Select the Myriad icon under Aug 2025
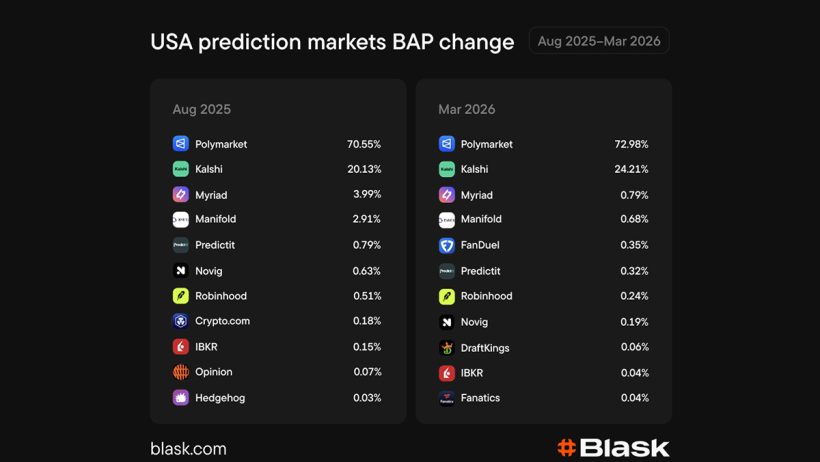Screen dimensions: 820x462 (181, 194)
